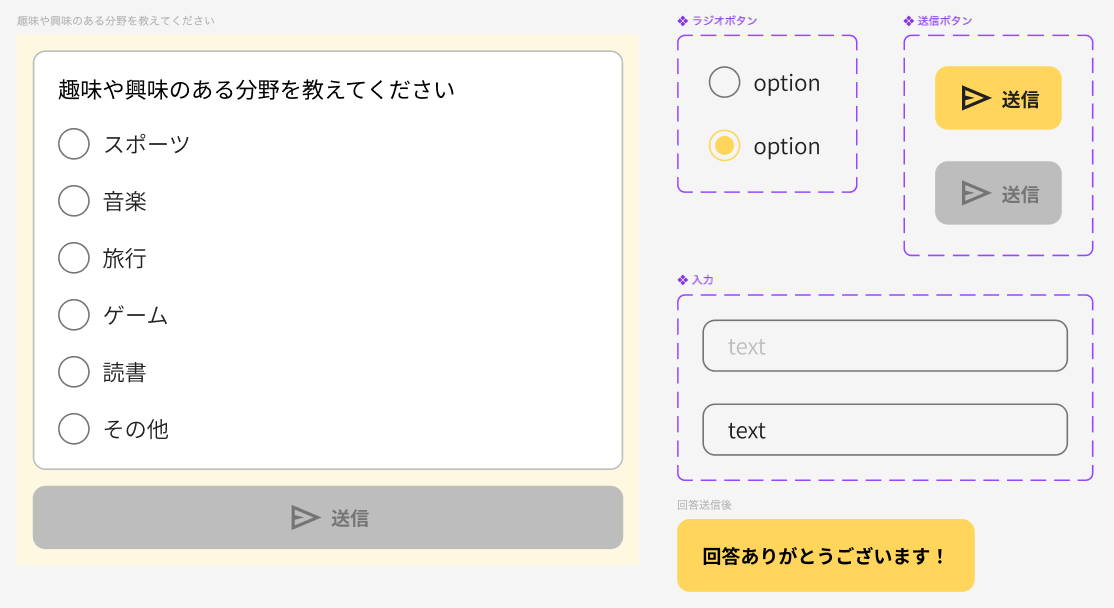1114x608 pixels.
Task: Click the selected yellow option radio in the spec
Action: [724, 146]
